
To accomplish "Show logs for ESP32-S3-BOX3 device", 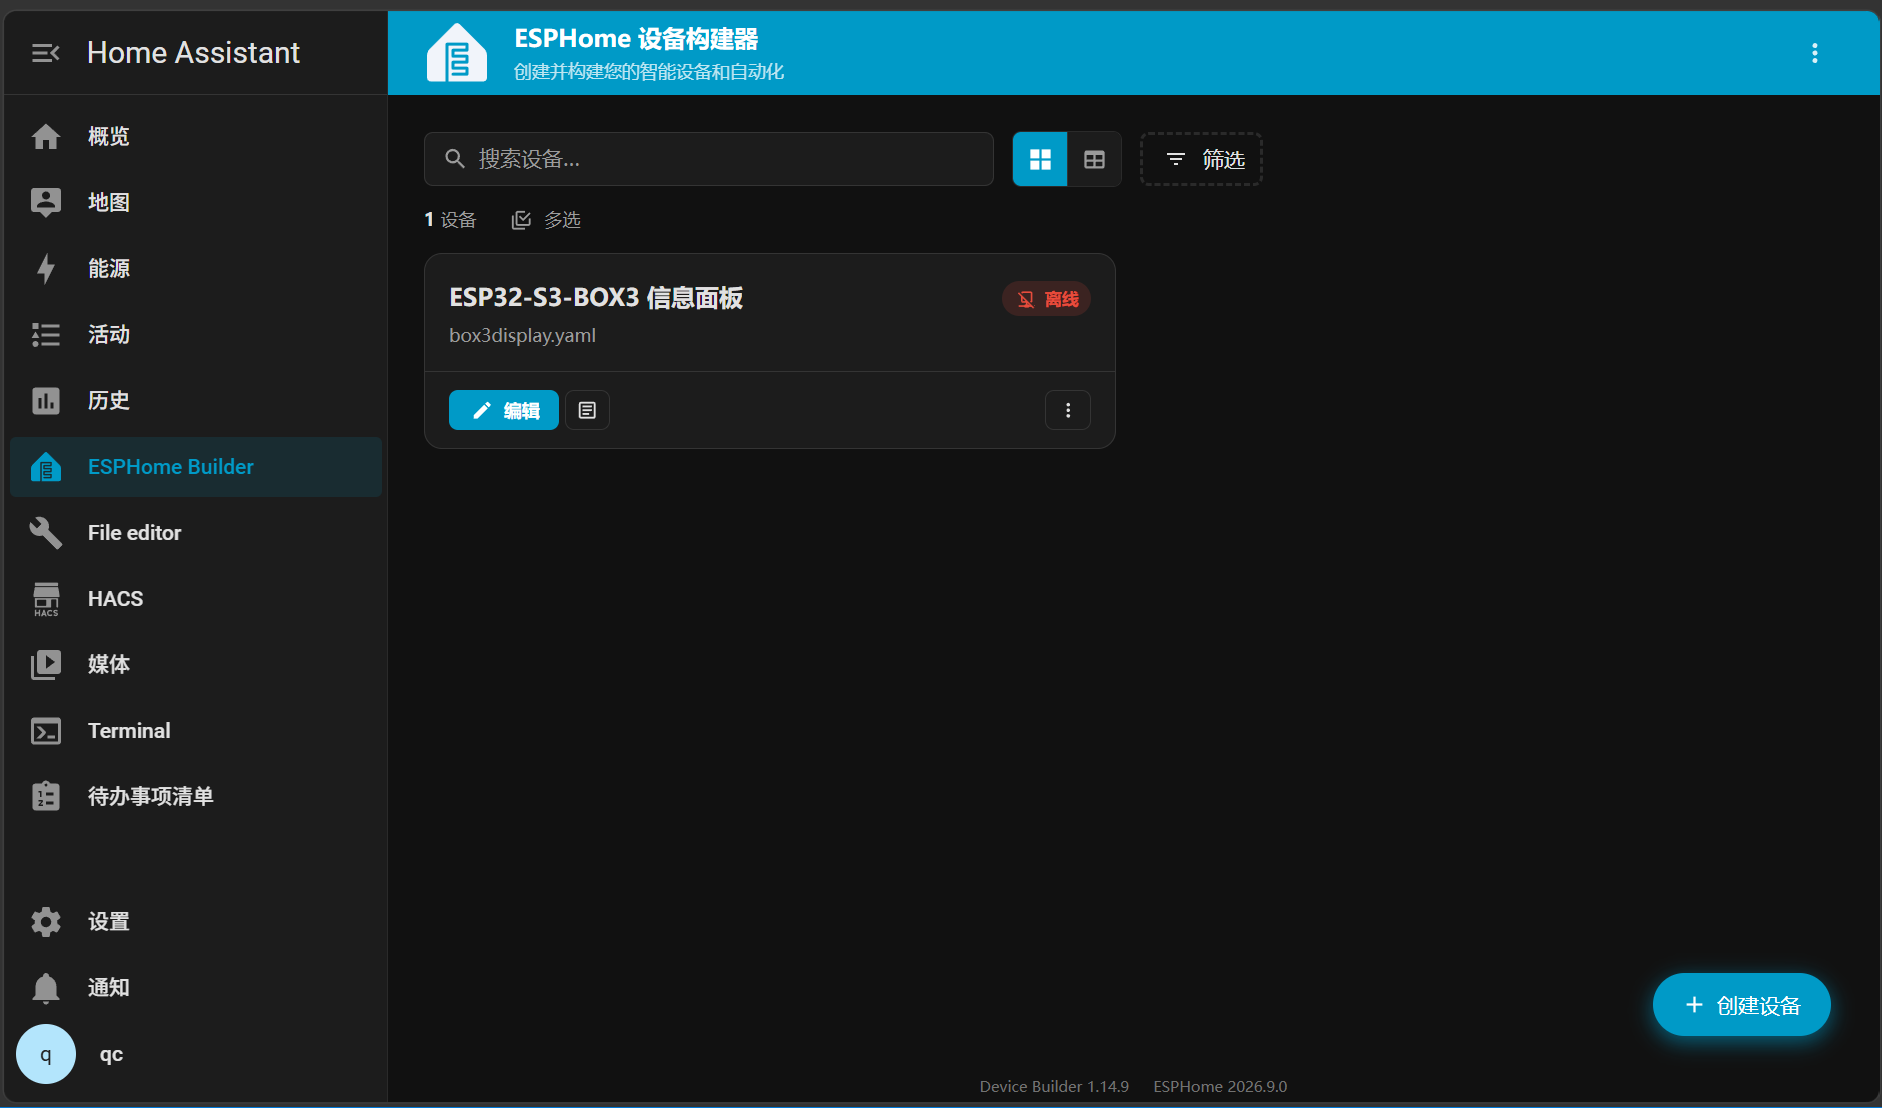I will [x=587, y=410].
